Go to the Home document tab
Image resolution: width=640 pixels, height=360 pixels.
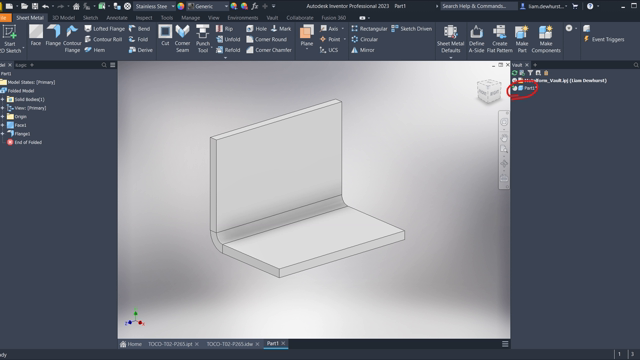131,344
